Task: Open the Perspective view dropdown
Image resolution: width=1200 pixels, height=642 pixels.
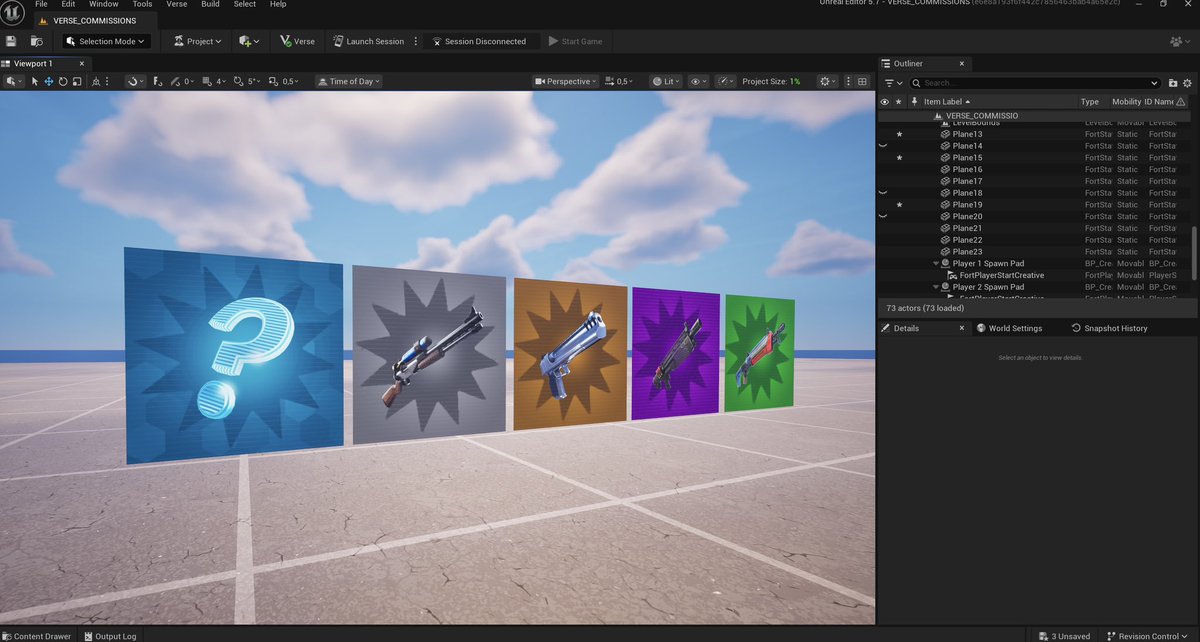Action: 565,81
